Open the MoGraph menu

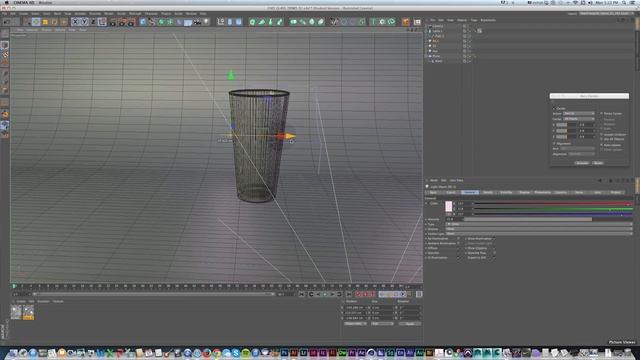click(135, 13)
